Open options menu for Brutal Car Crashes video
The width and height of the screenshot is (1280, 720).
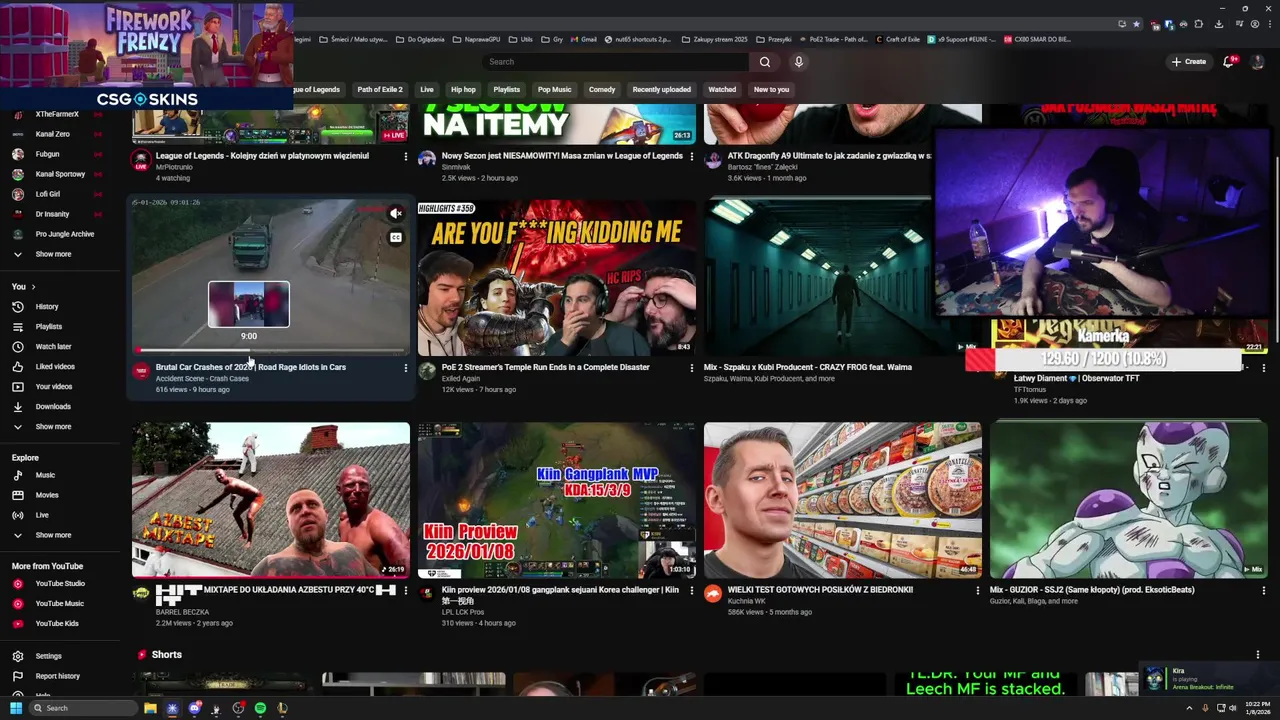(x=405, y=368)
